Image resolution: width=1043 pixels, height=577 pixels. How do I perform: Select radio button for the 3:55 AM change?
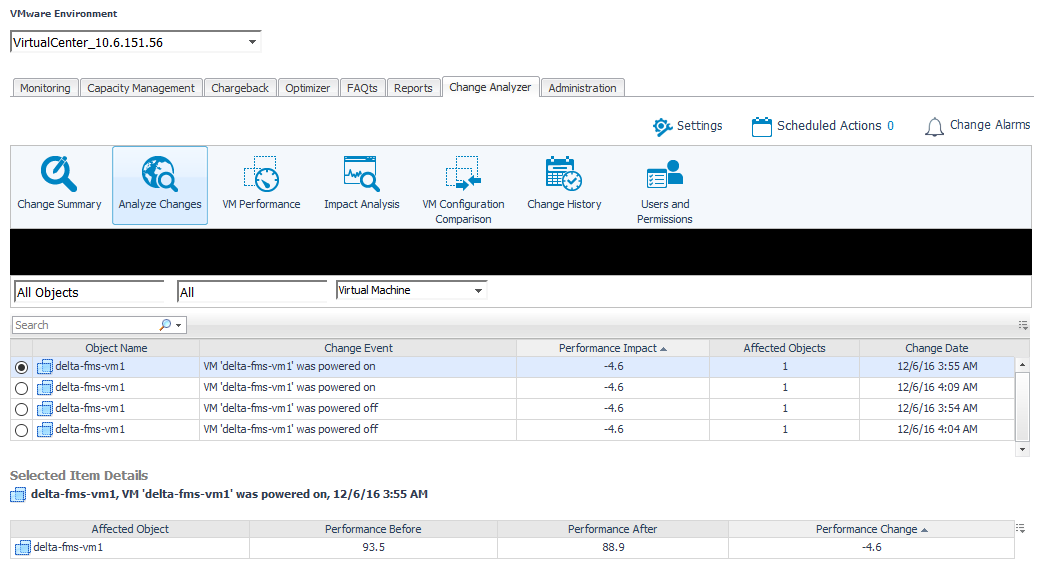click(x=21, y=367)
